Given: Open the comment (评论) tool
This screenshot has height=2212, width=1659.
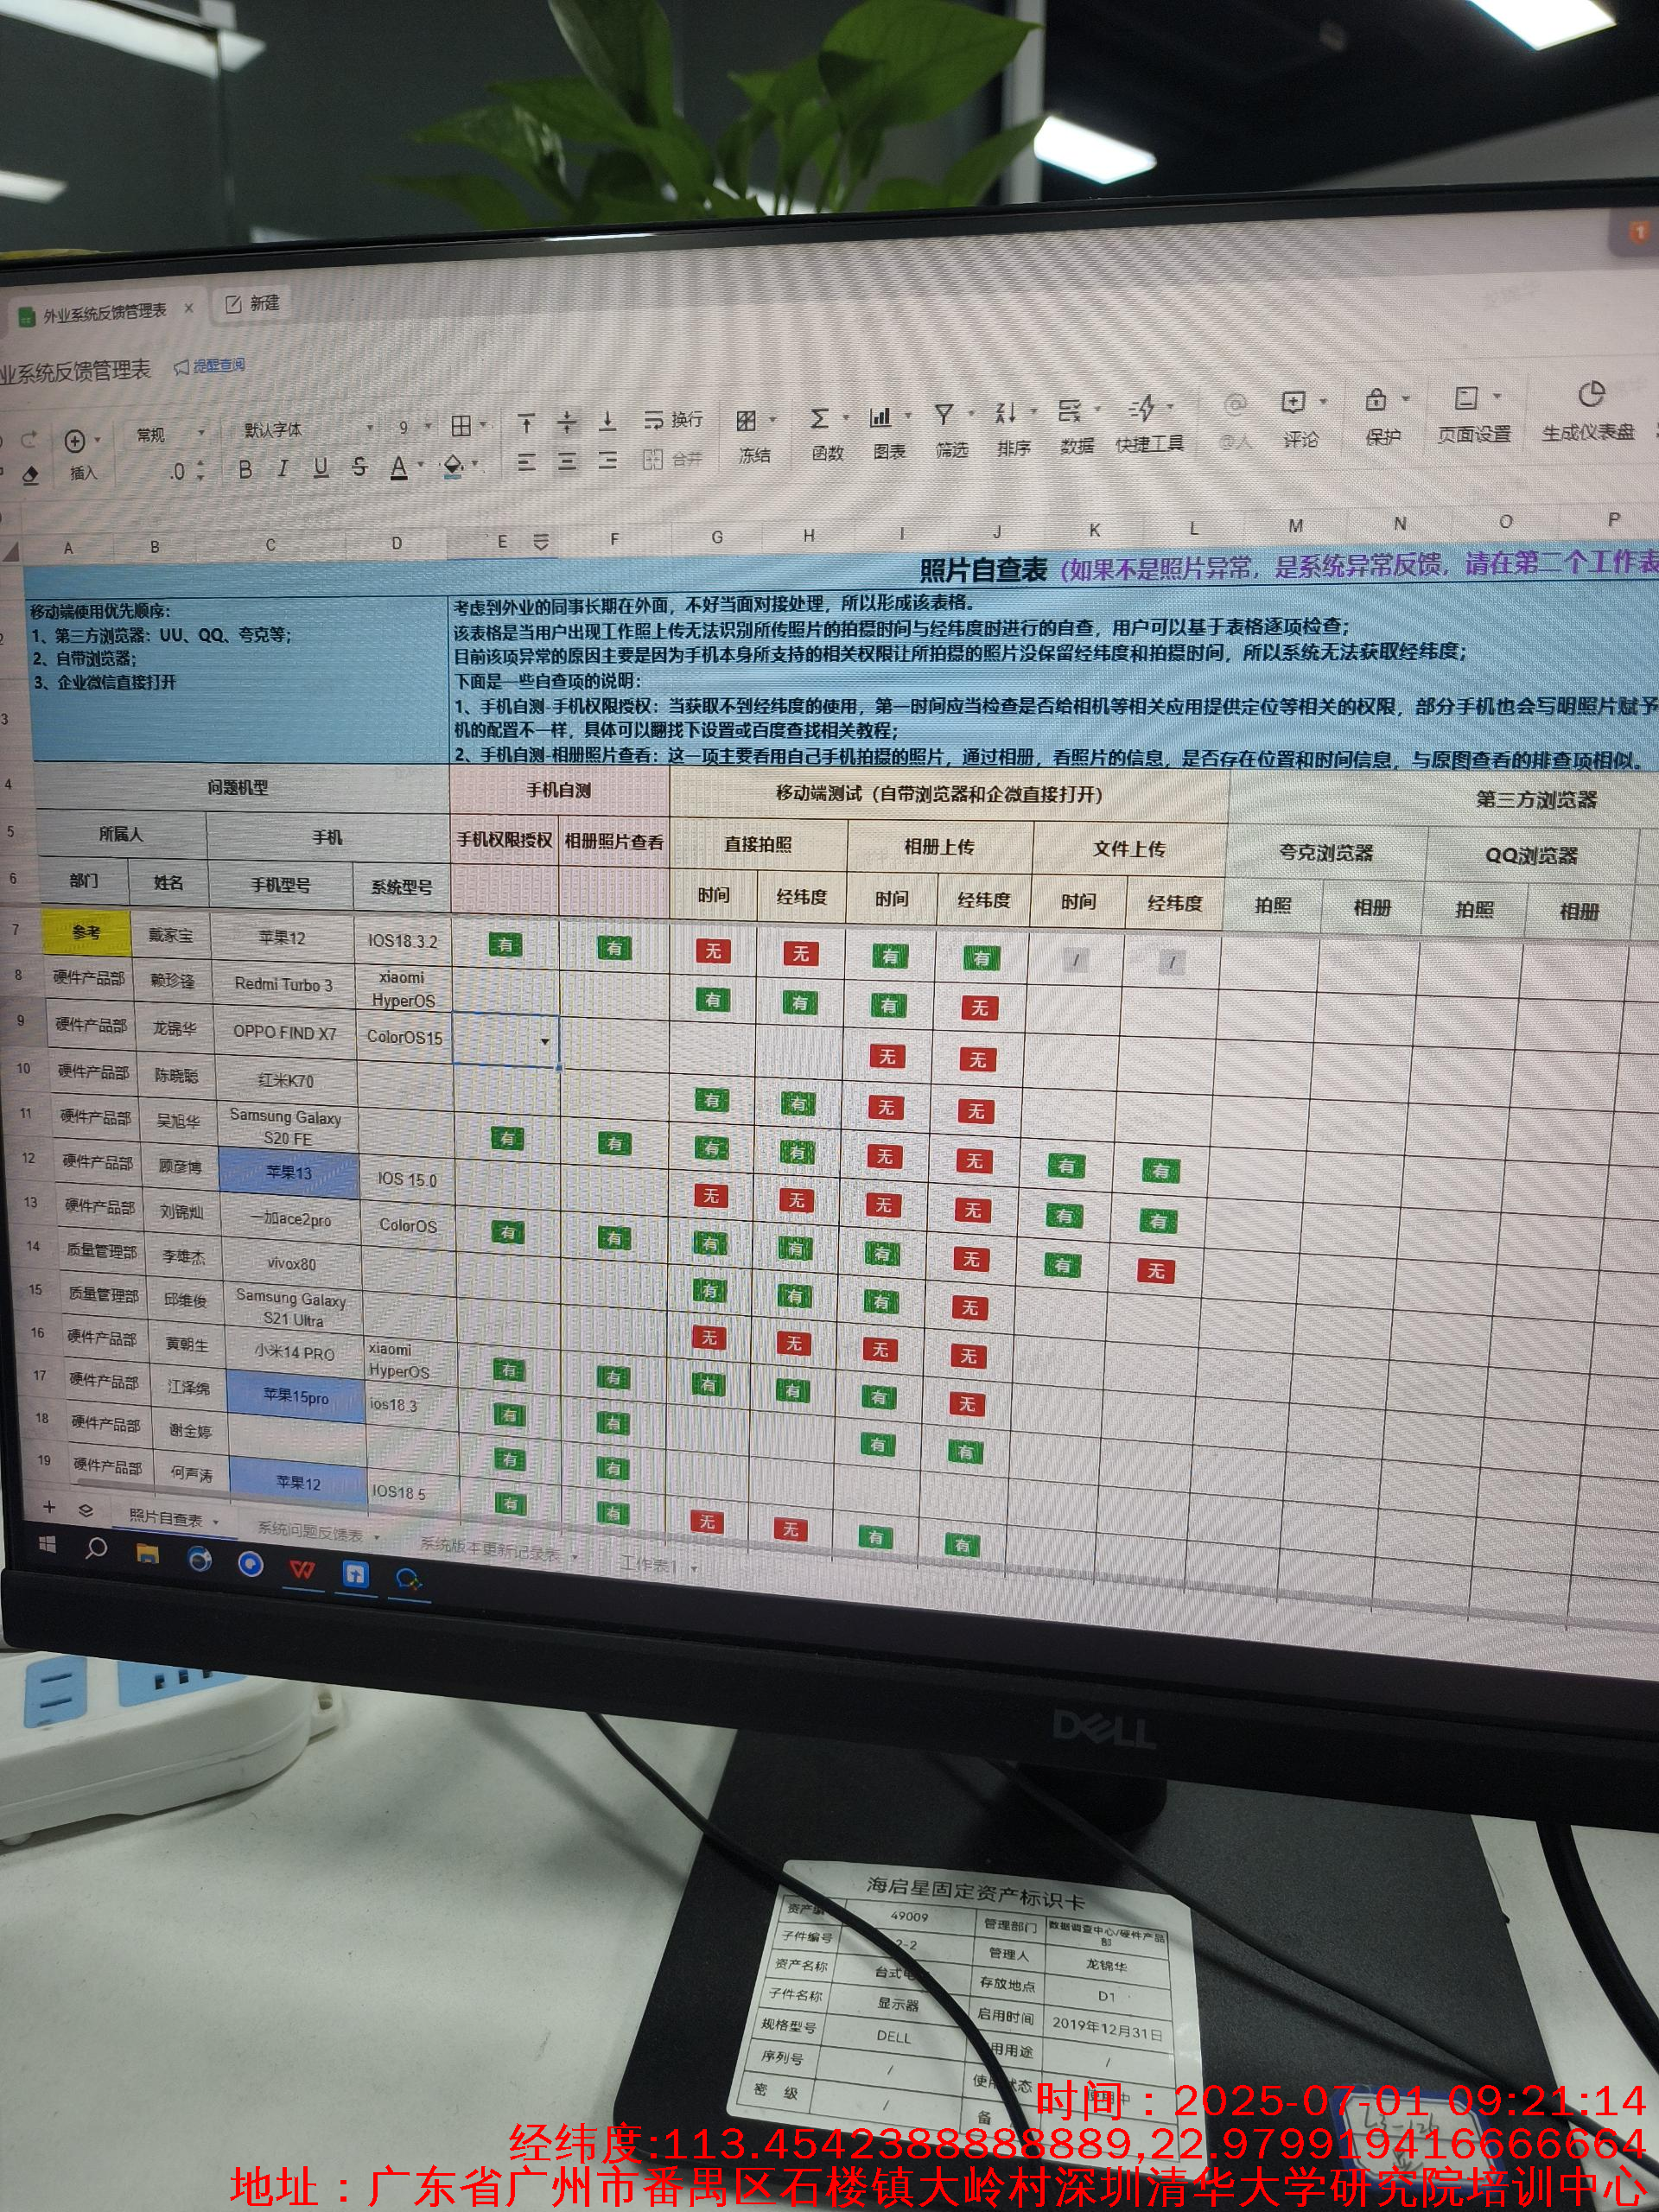Looking at the screenshot, I should tap(1293, 403).
